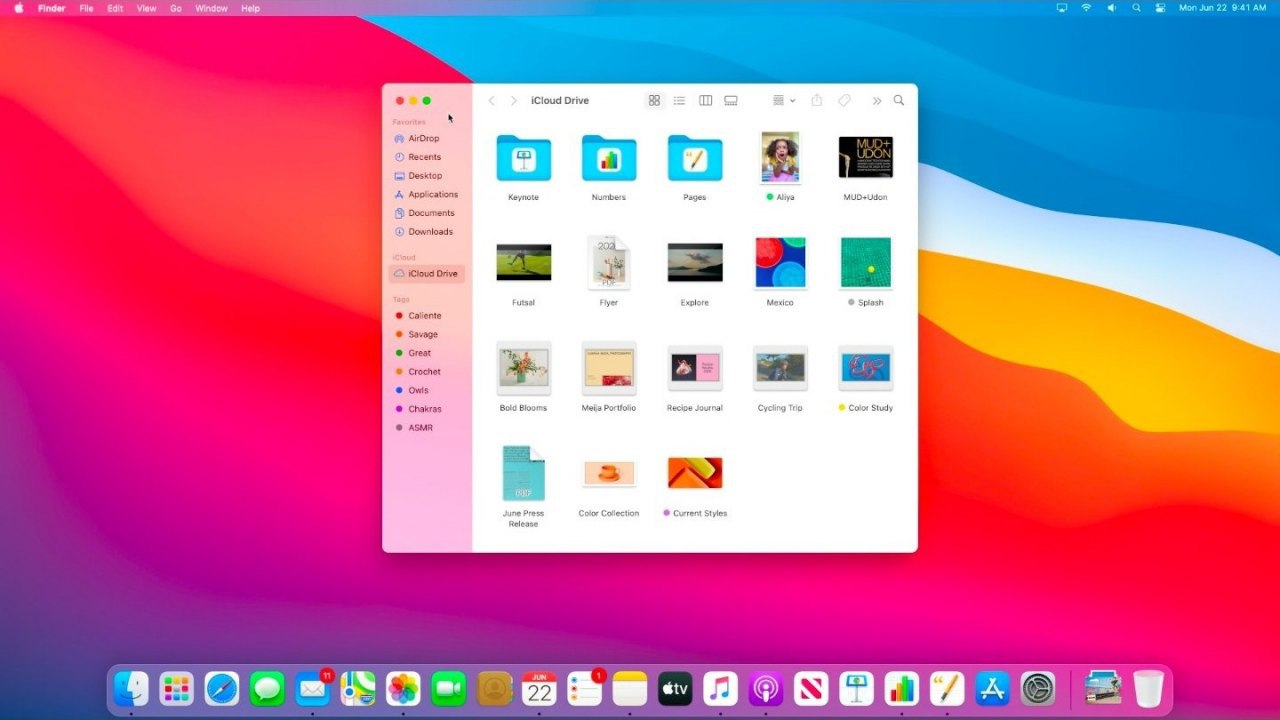Image resolution: width=1280 pixels, height=720 pixels.
Task: Select the Numbers folder
Action: (x=609, y=158)
